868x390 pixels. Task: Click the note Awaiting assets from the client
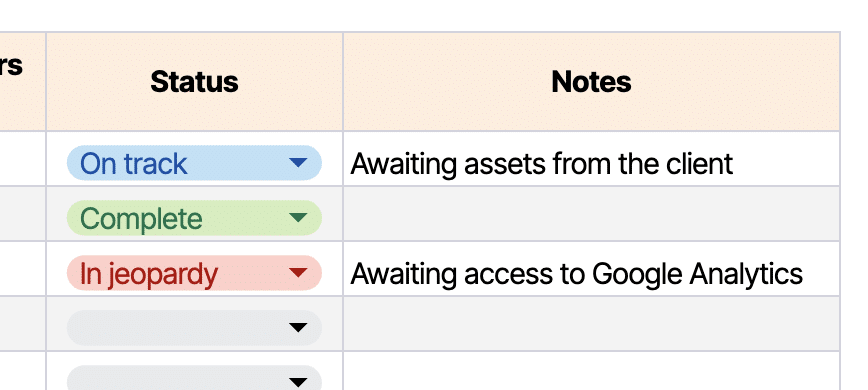point(541,164)
